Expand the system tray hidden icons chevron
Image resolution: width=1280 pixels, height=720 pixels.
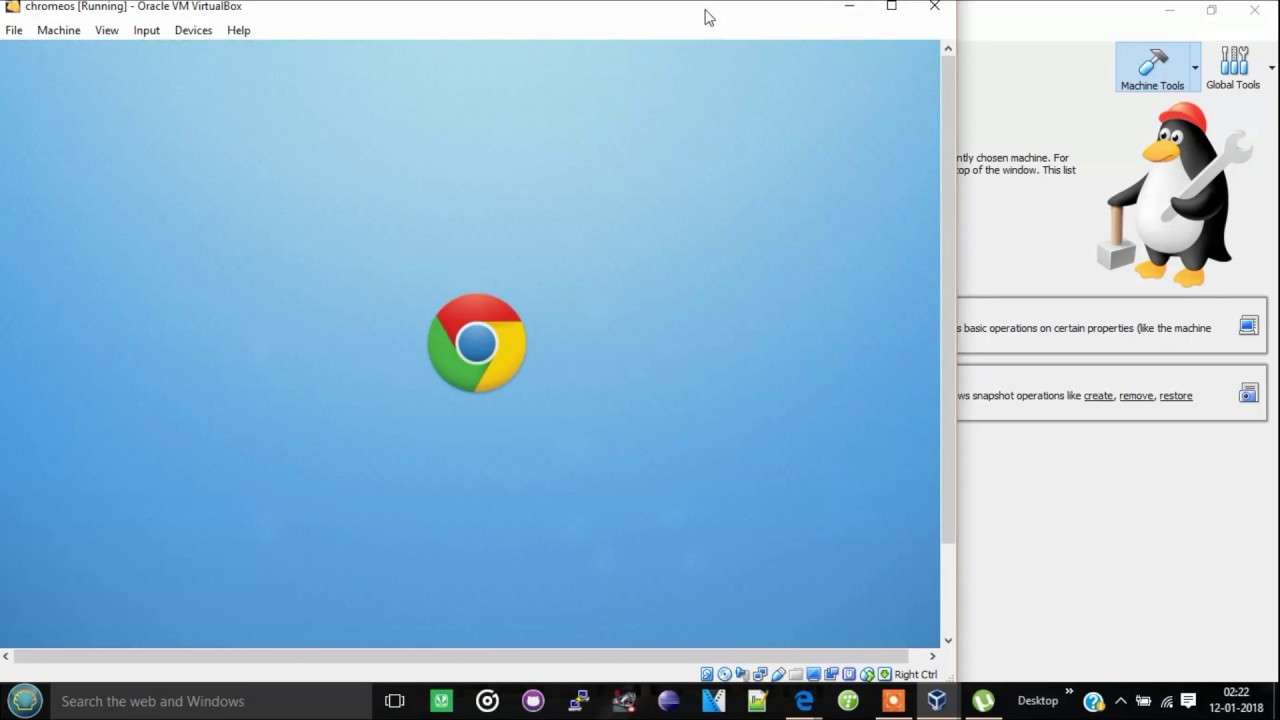(1120, 701)
